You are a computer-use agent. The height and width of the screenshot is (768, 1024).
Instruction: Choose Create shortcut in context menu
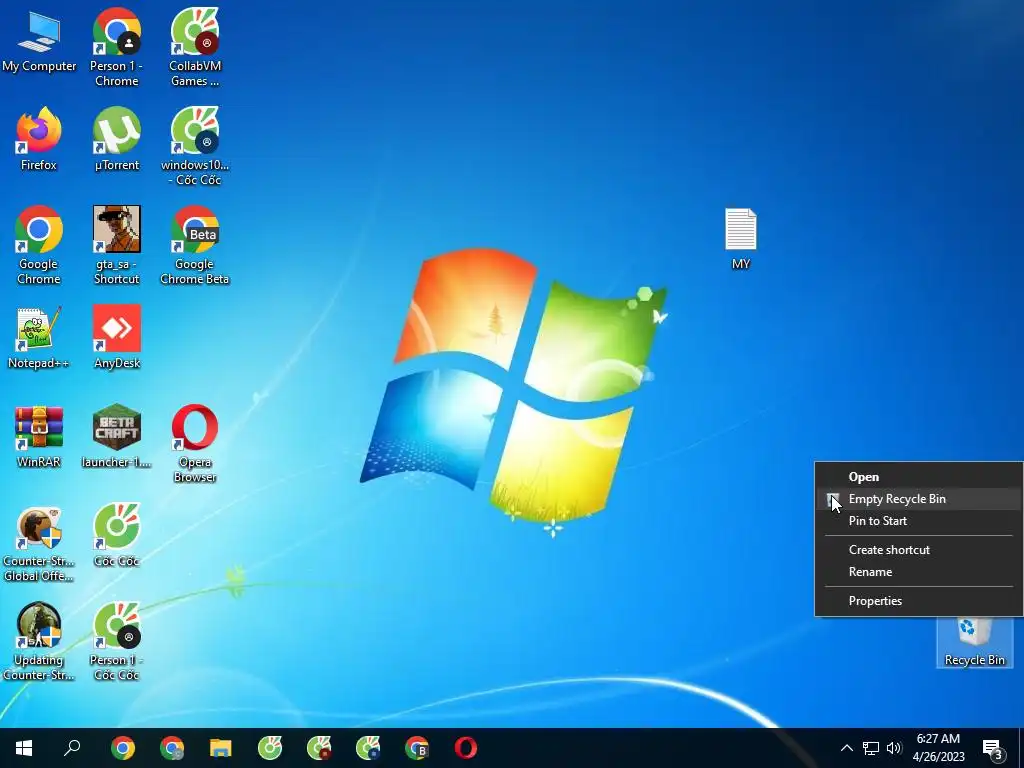(x=918, y=550)
